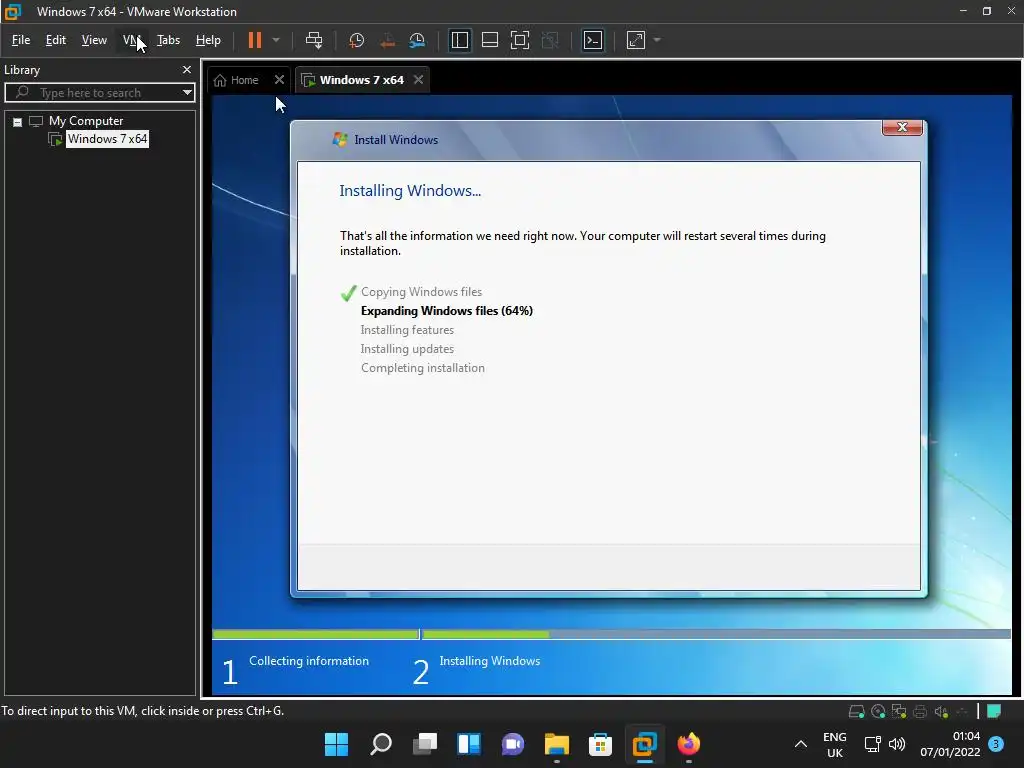Viewport: 1024px width, 768px height.
Task: Select Windows 7 x64 in the library tree
Action: [107, 139]
